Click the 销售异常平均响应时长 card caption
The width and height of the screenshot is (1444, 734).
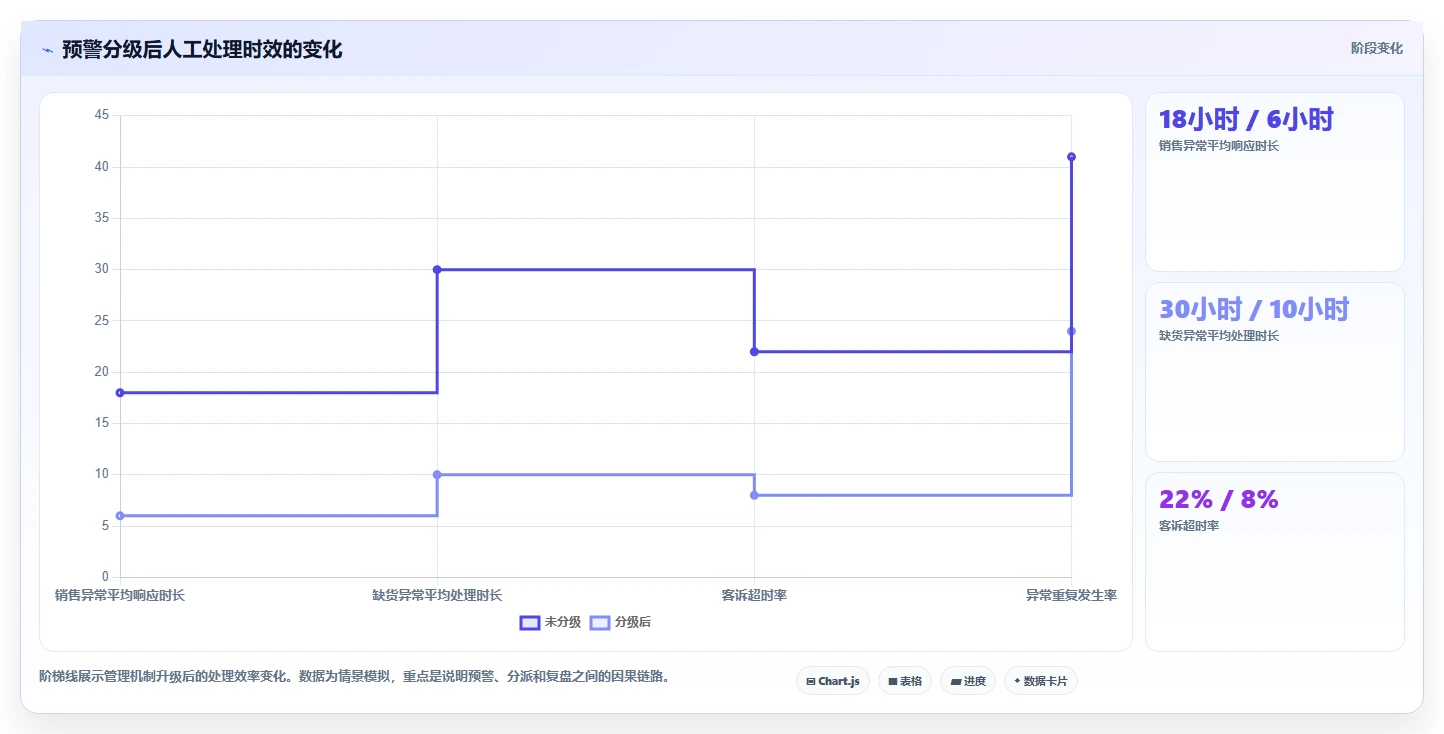point(1219,146)
